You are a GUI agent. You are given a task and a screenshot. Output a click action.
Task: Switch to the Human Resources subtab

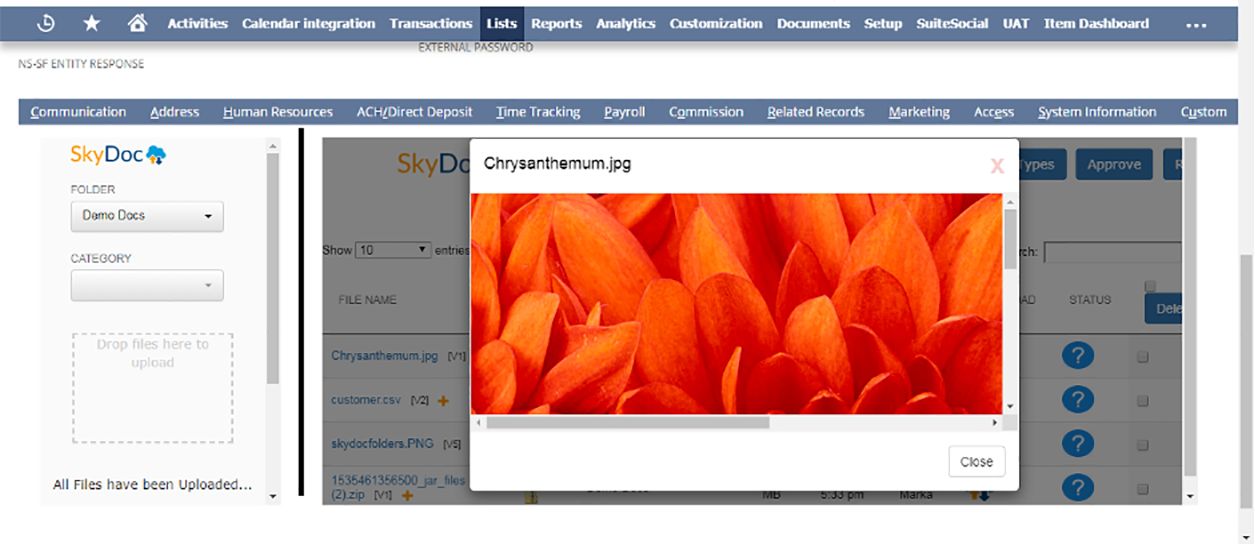[x=278, y=112]
